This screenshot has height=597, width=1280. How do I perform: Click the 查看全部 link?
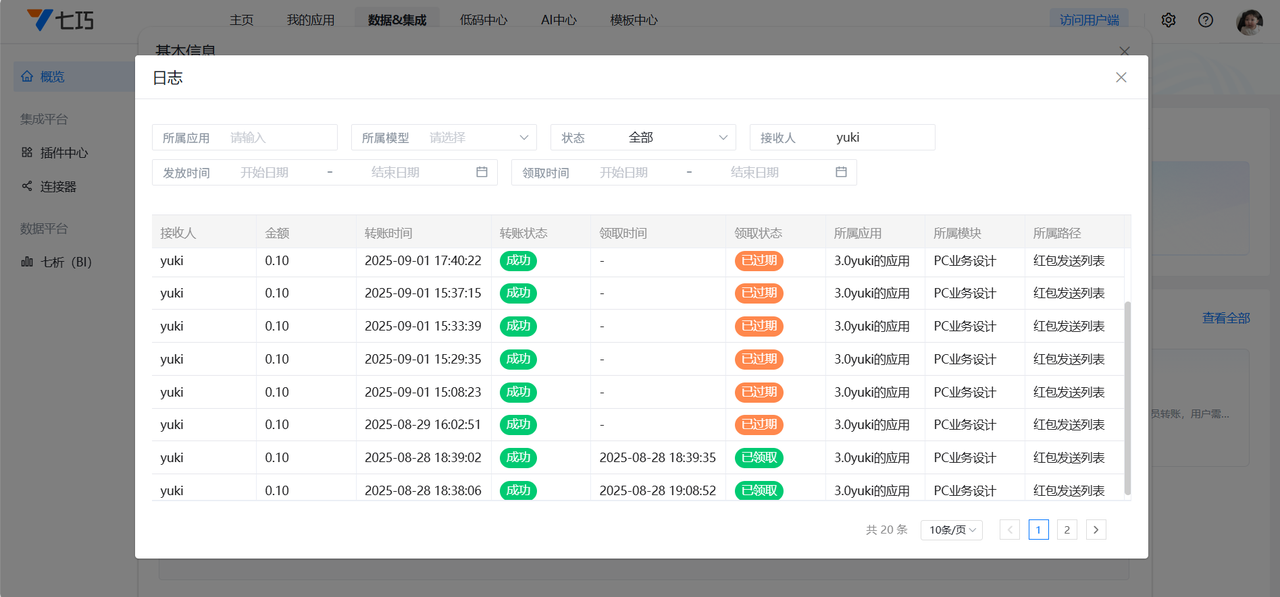tap(1225, 318)
